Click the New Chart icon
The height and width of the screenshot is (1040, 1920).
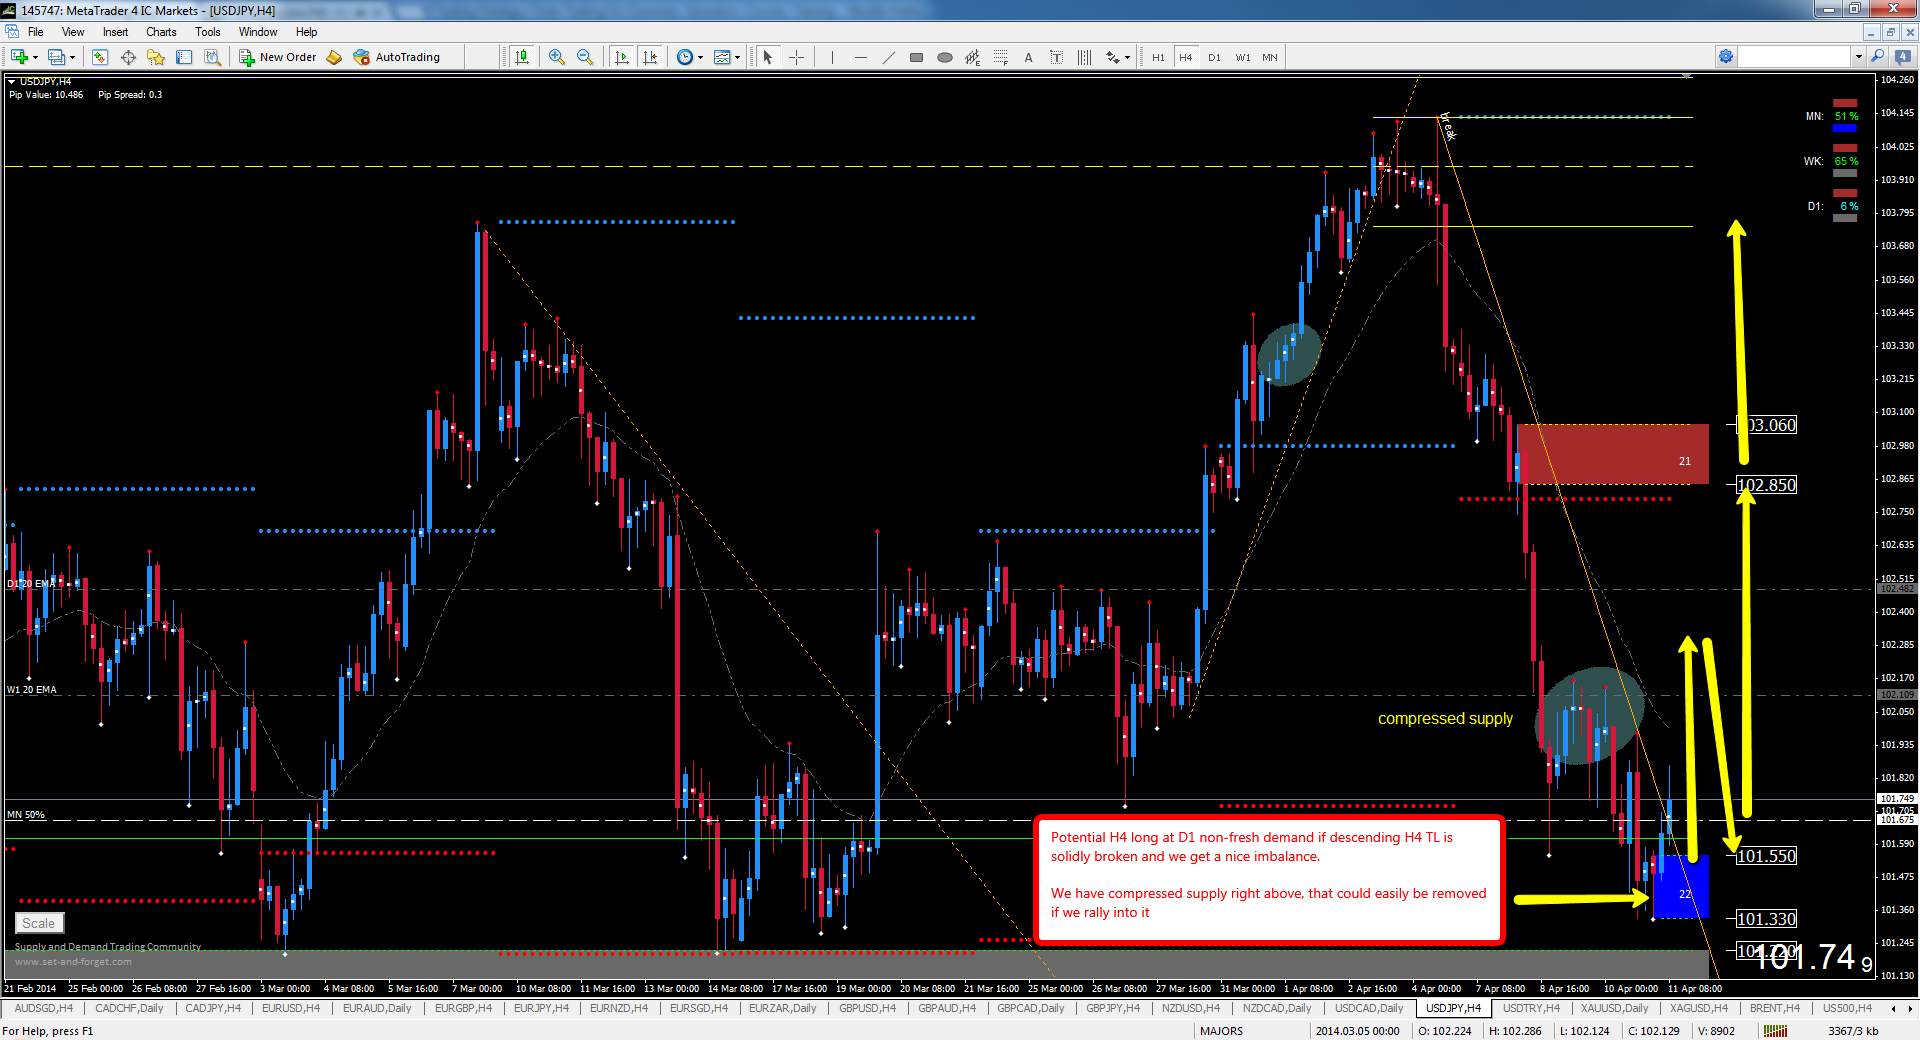pos(19,57)
